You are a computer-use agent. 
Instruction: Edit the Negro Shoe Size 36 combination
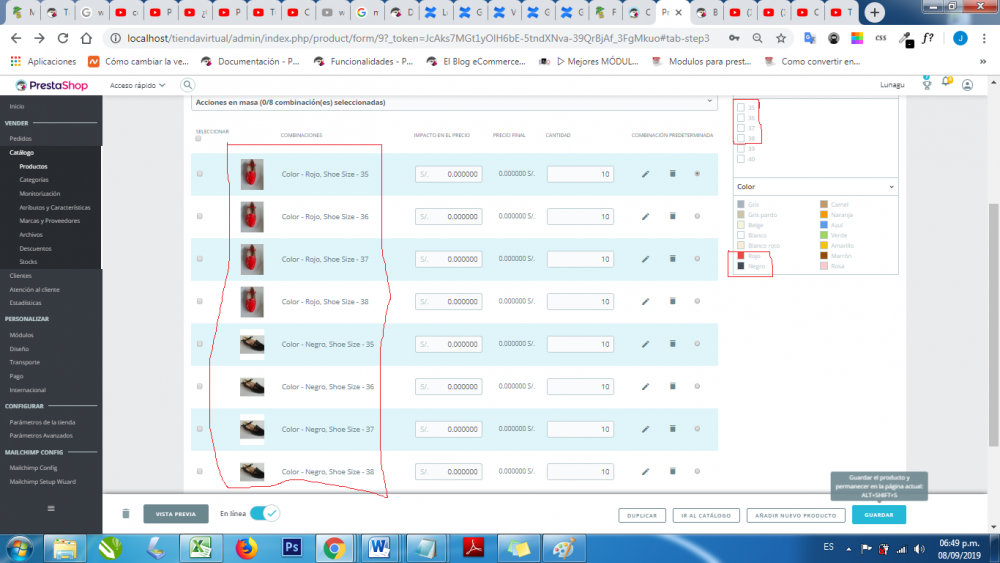(x=645, y=386)
